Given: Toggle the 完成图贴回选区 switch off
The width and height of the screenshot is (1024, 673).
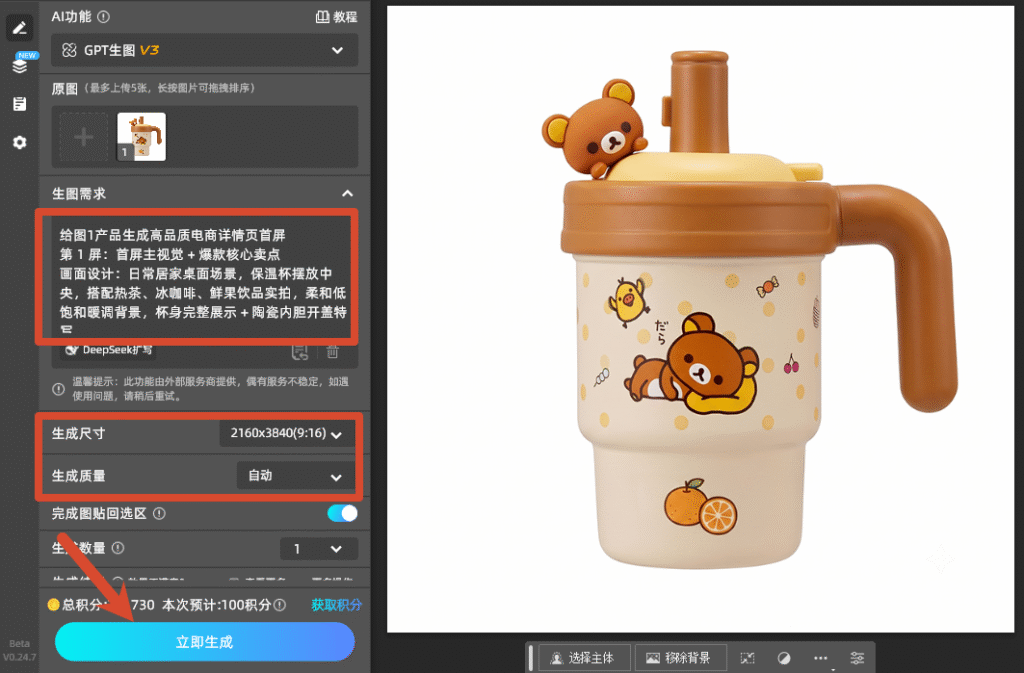Looking at the screenshot, I should [x=342, y=514].
